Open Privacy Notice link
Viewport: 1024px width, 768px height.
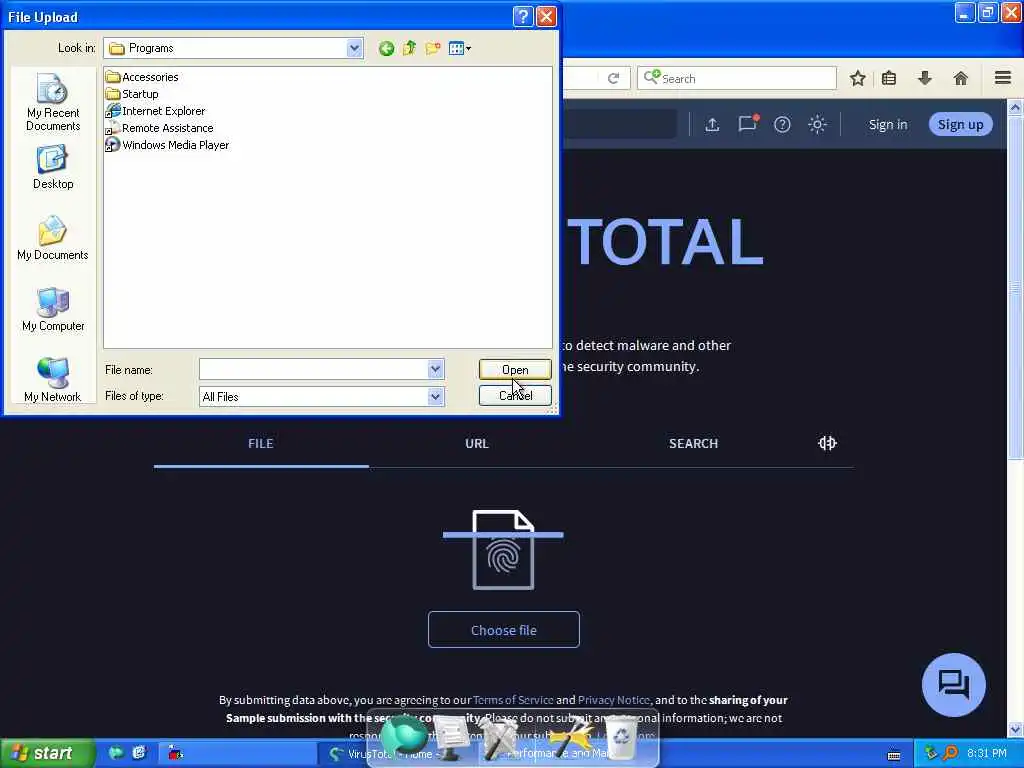pyautogui.click(x=614, y=700)
